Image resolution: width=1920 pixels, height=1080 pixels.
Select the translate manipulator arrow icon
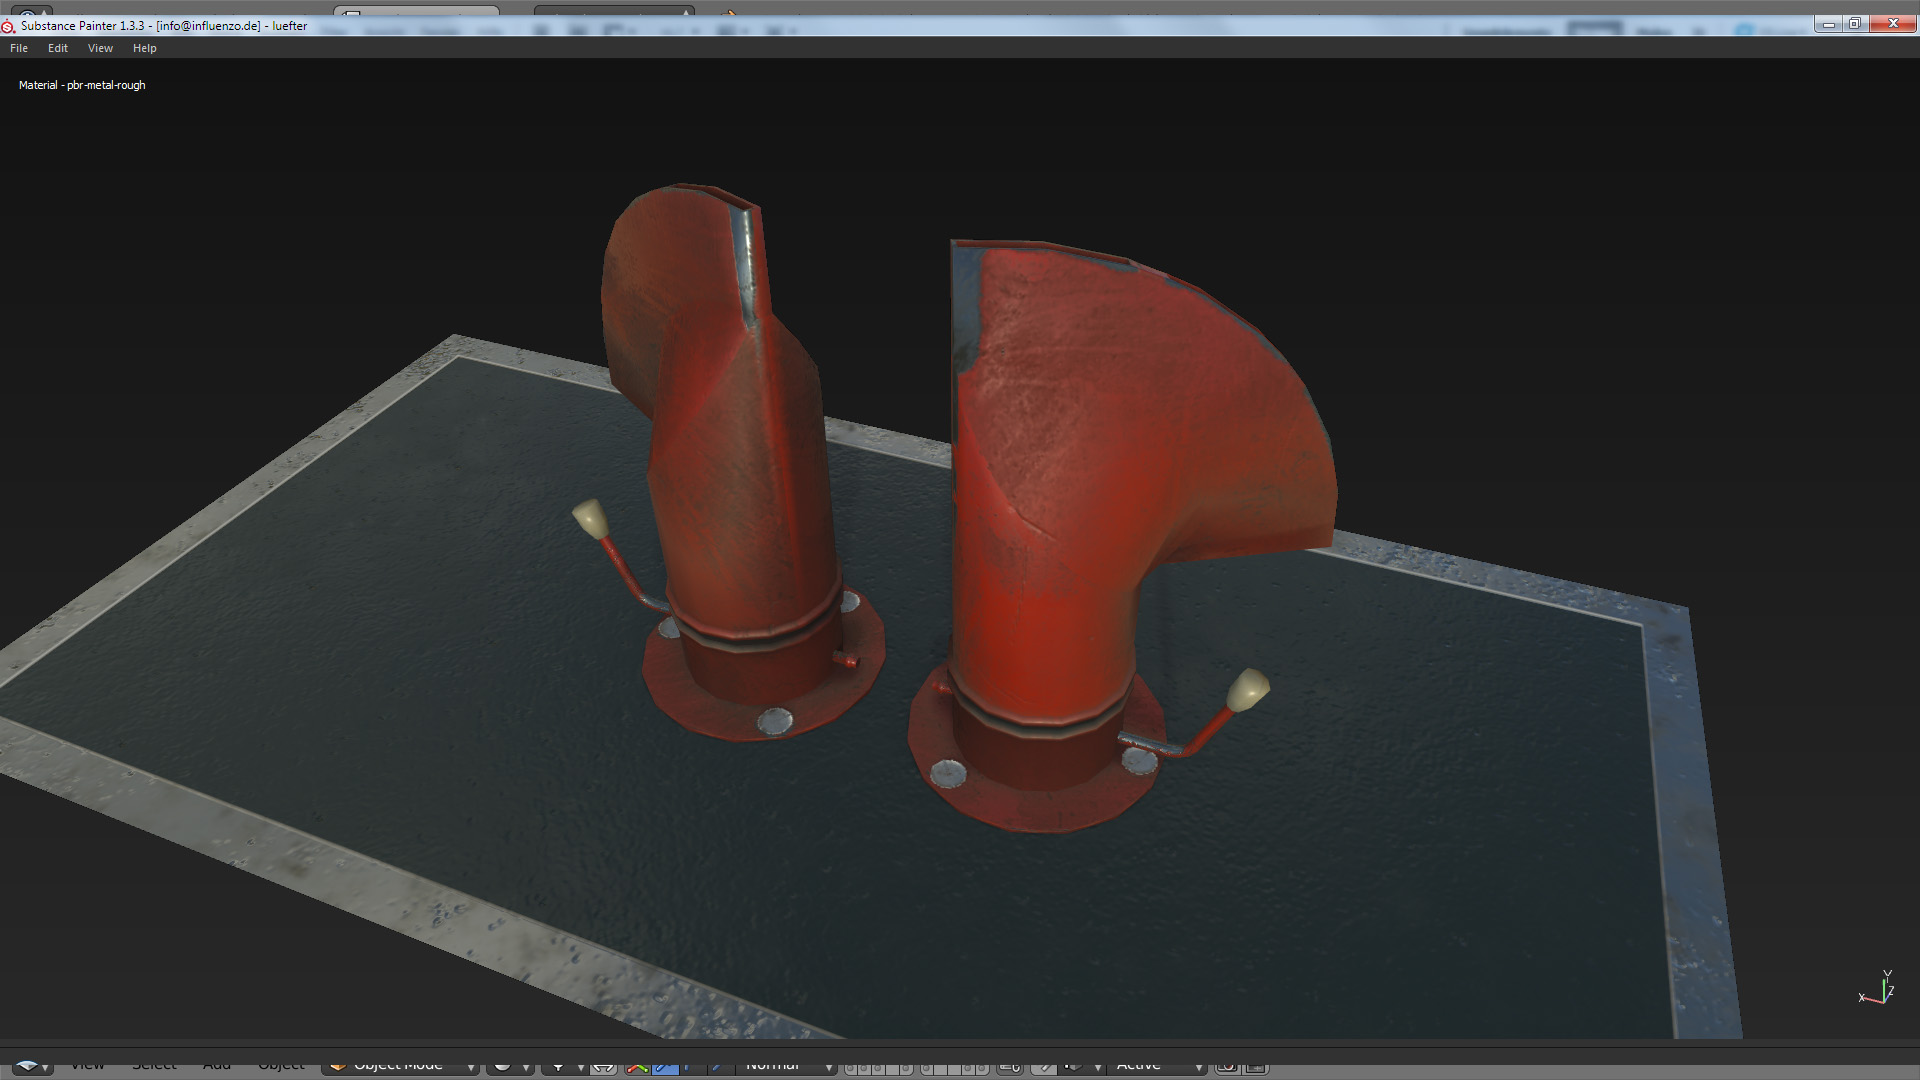pos(637,1068)
